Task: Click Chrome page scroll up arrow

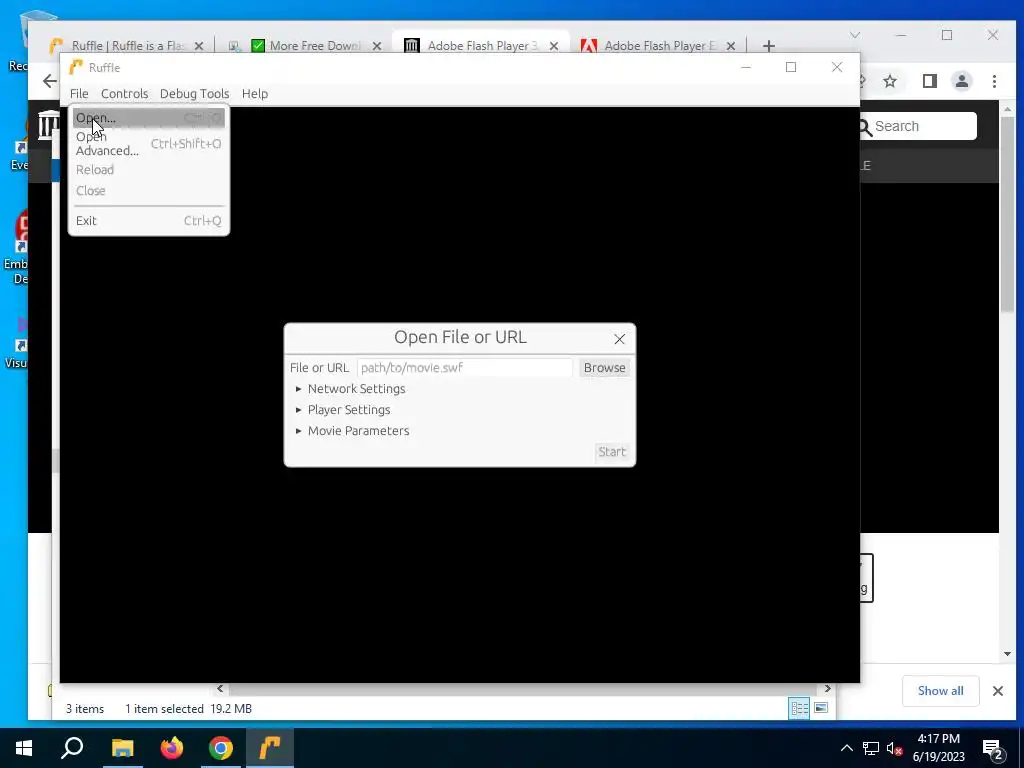Action: tap(1007, 110)
